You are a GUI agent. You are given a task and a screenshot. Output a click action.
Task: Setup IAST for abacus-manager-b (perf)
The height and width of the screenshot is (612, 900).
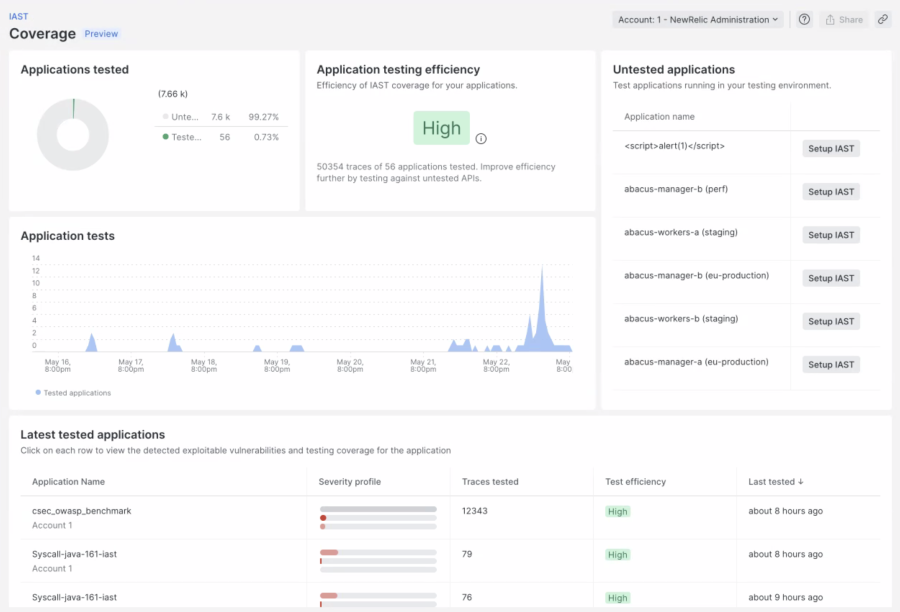[831, 192]
